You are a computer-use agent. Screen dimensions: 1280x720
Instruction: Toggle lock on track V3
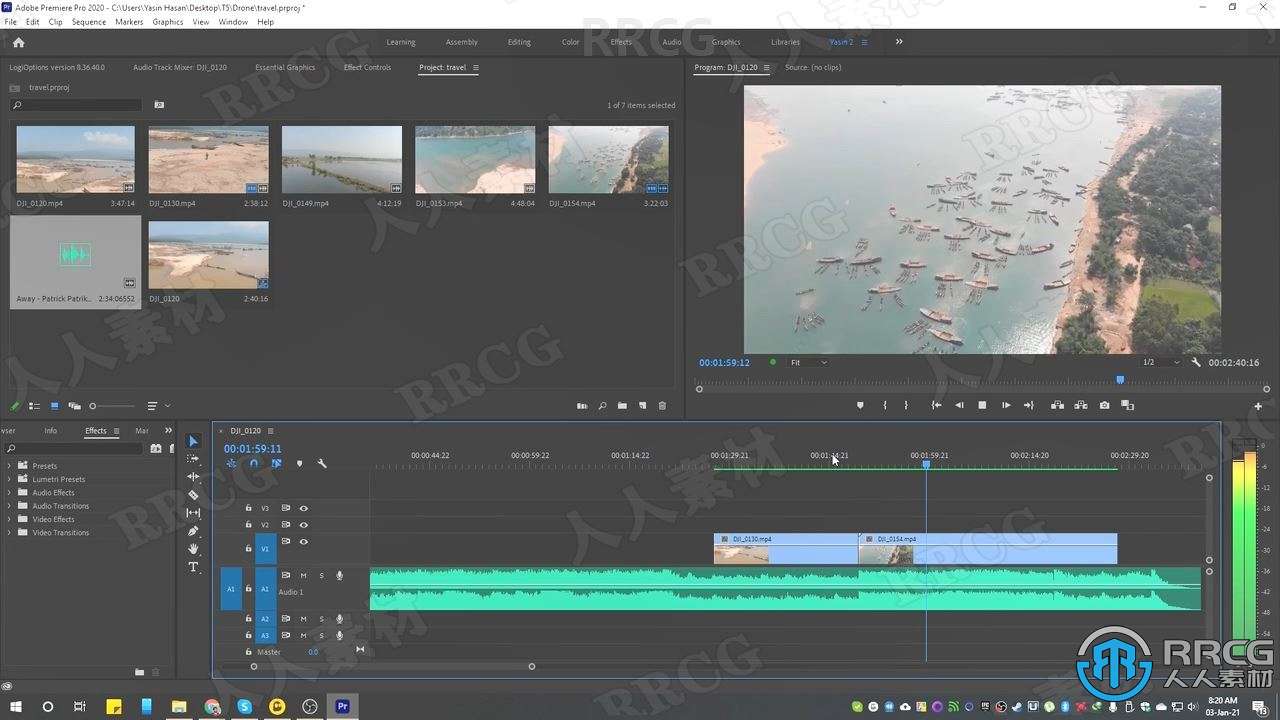248,508
